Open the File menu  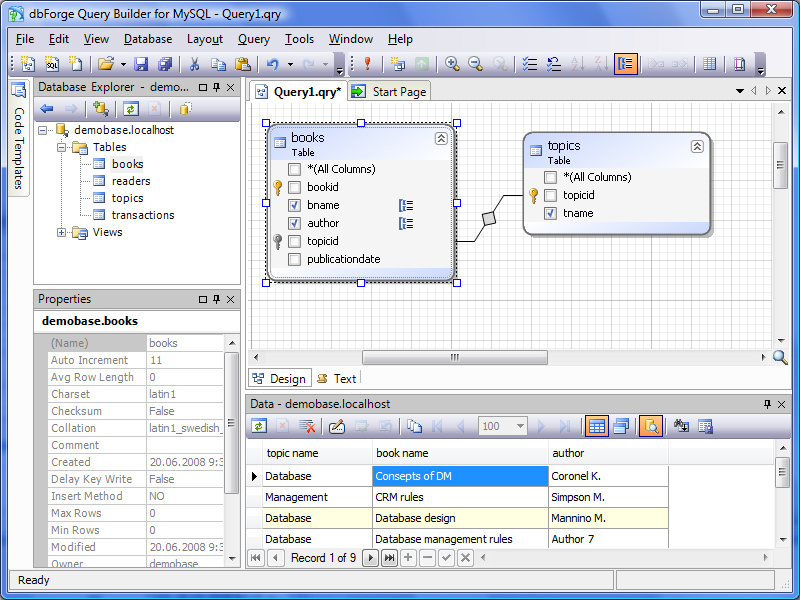point(25,39)
